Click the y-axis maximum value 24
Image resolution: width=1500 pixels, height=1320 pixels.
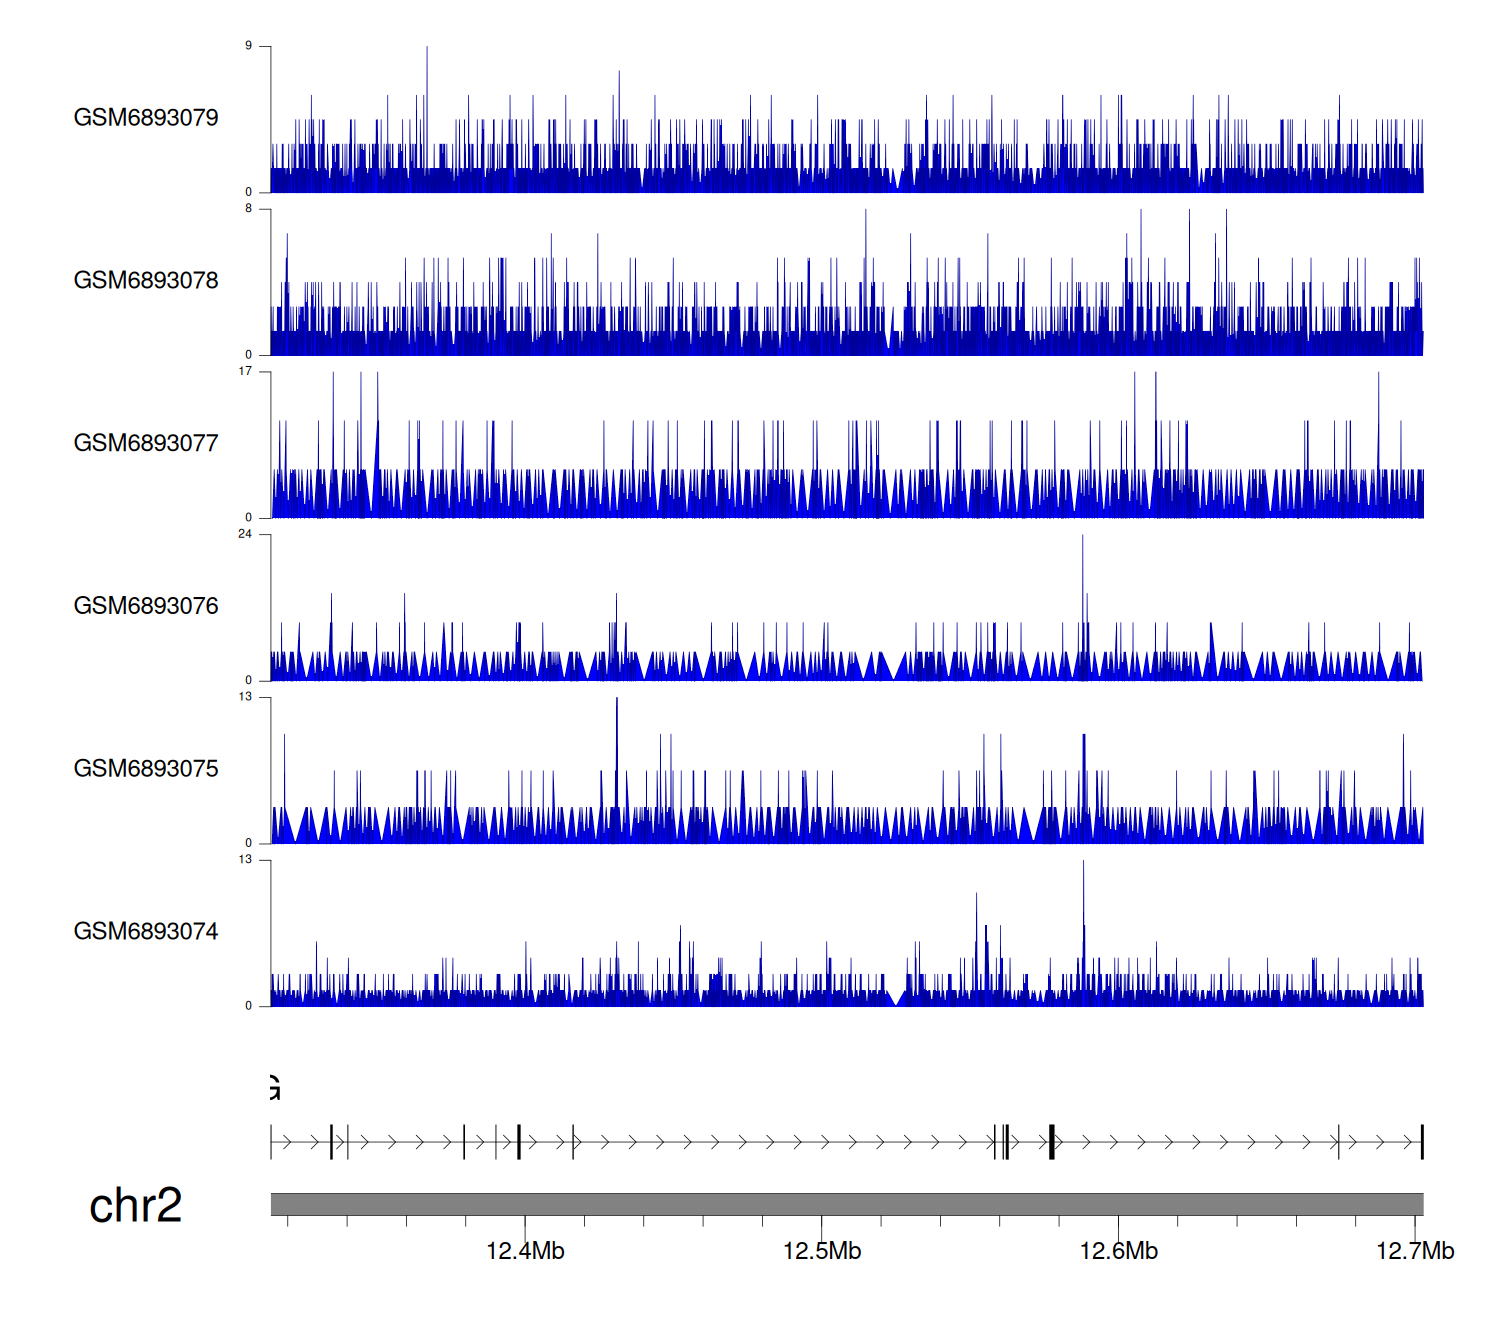click(245, 534)
